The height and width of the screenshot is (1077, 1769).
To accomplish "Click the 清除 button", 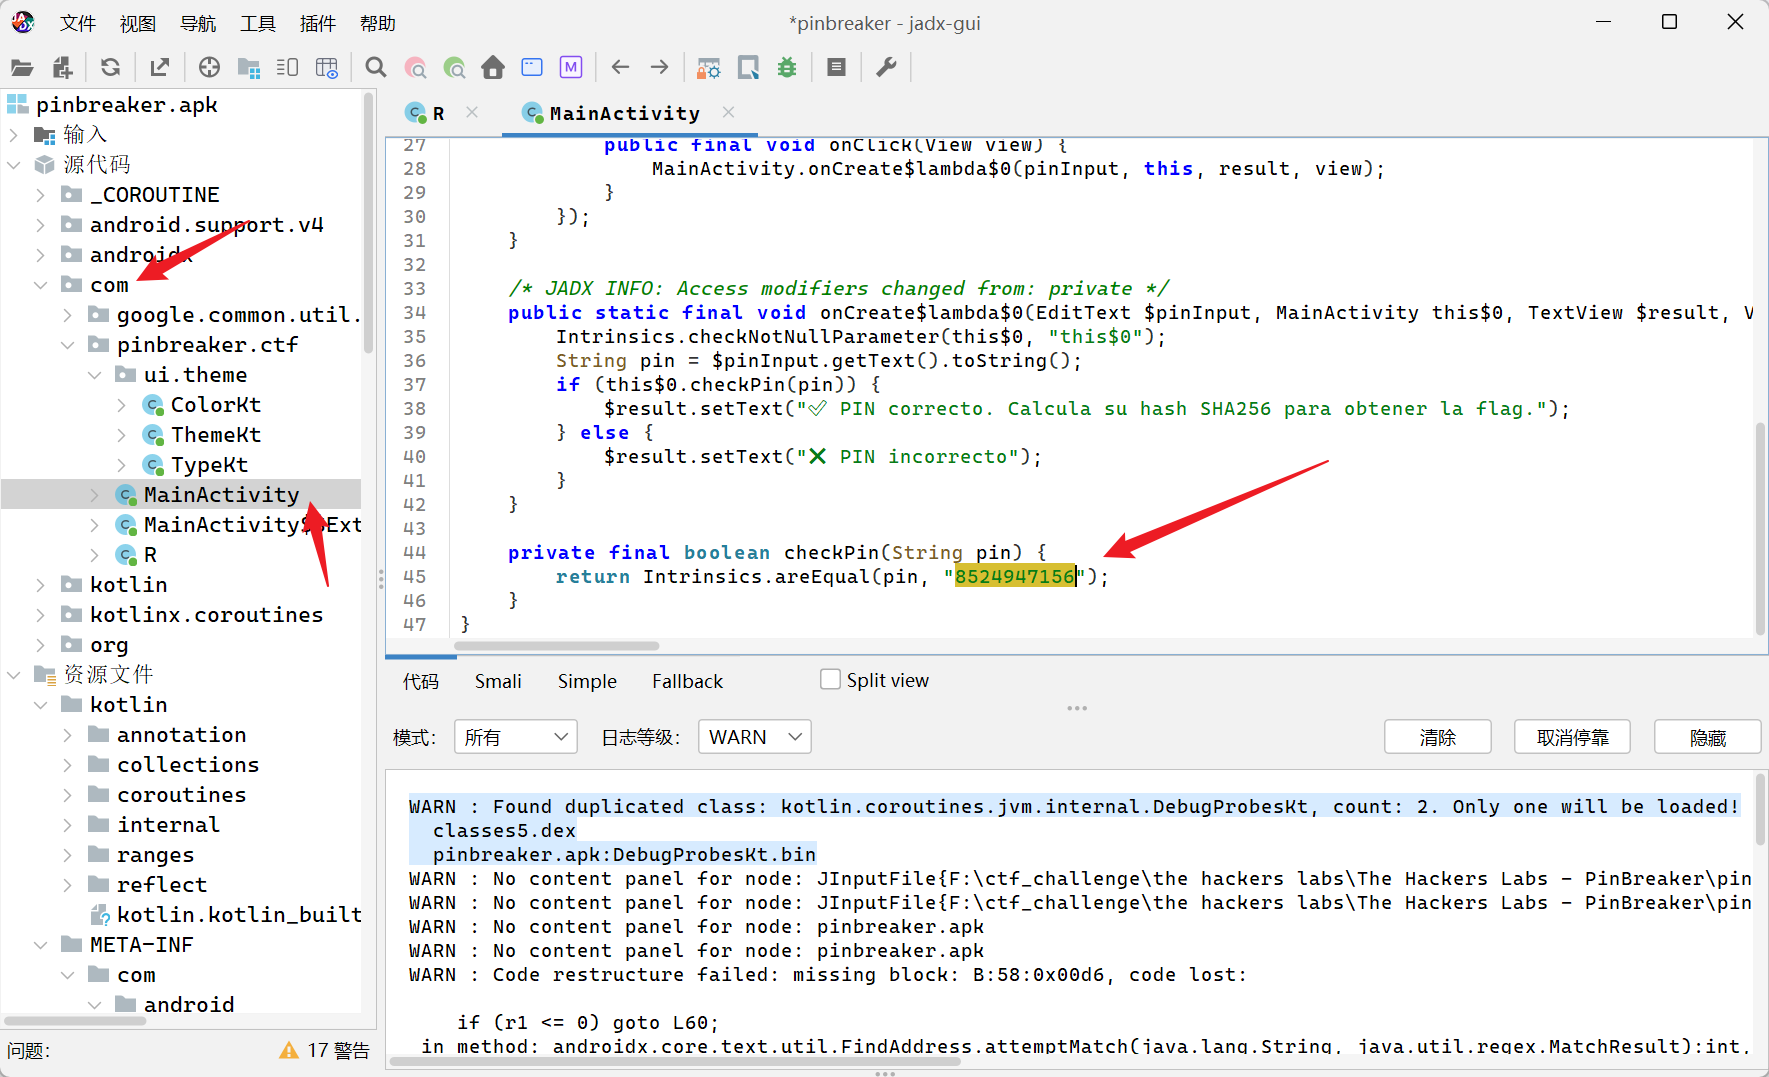I will click(x=1437, y=737).
